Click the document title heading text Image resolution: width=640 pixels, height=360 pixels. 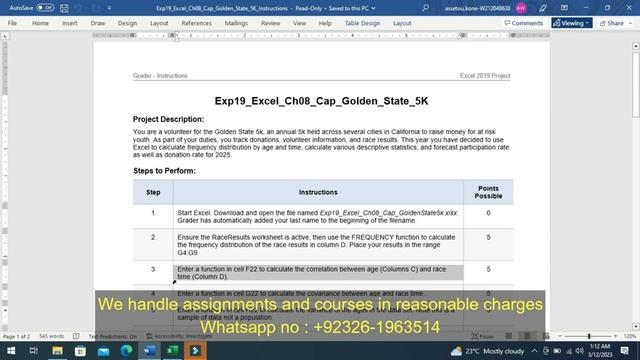point(321,101)
